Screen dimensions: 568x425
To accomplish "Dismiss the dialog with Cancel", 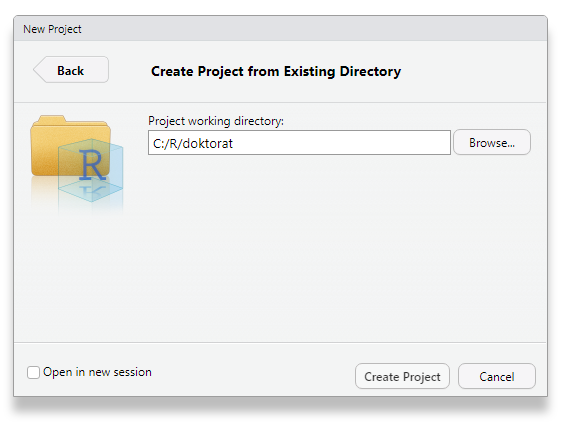I will click(497, 376).
